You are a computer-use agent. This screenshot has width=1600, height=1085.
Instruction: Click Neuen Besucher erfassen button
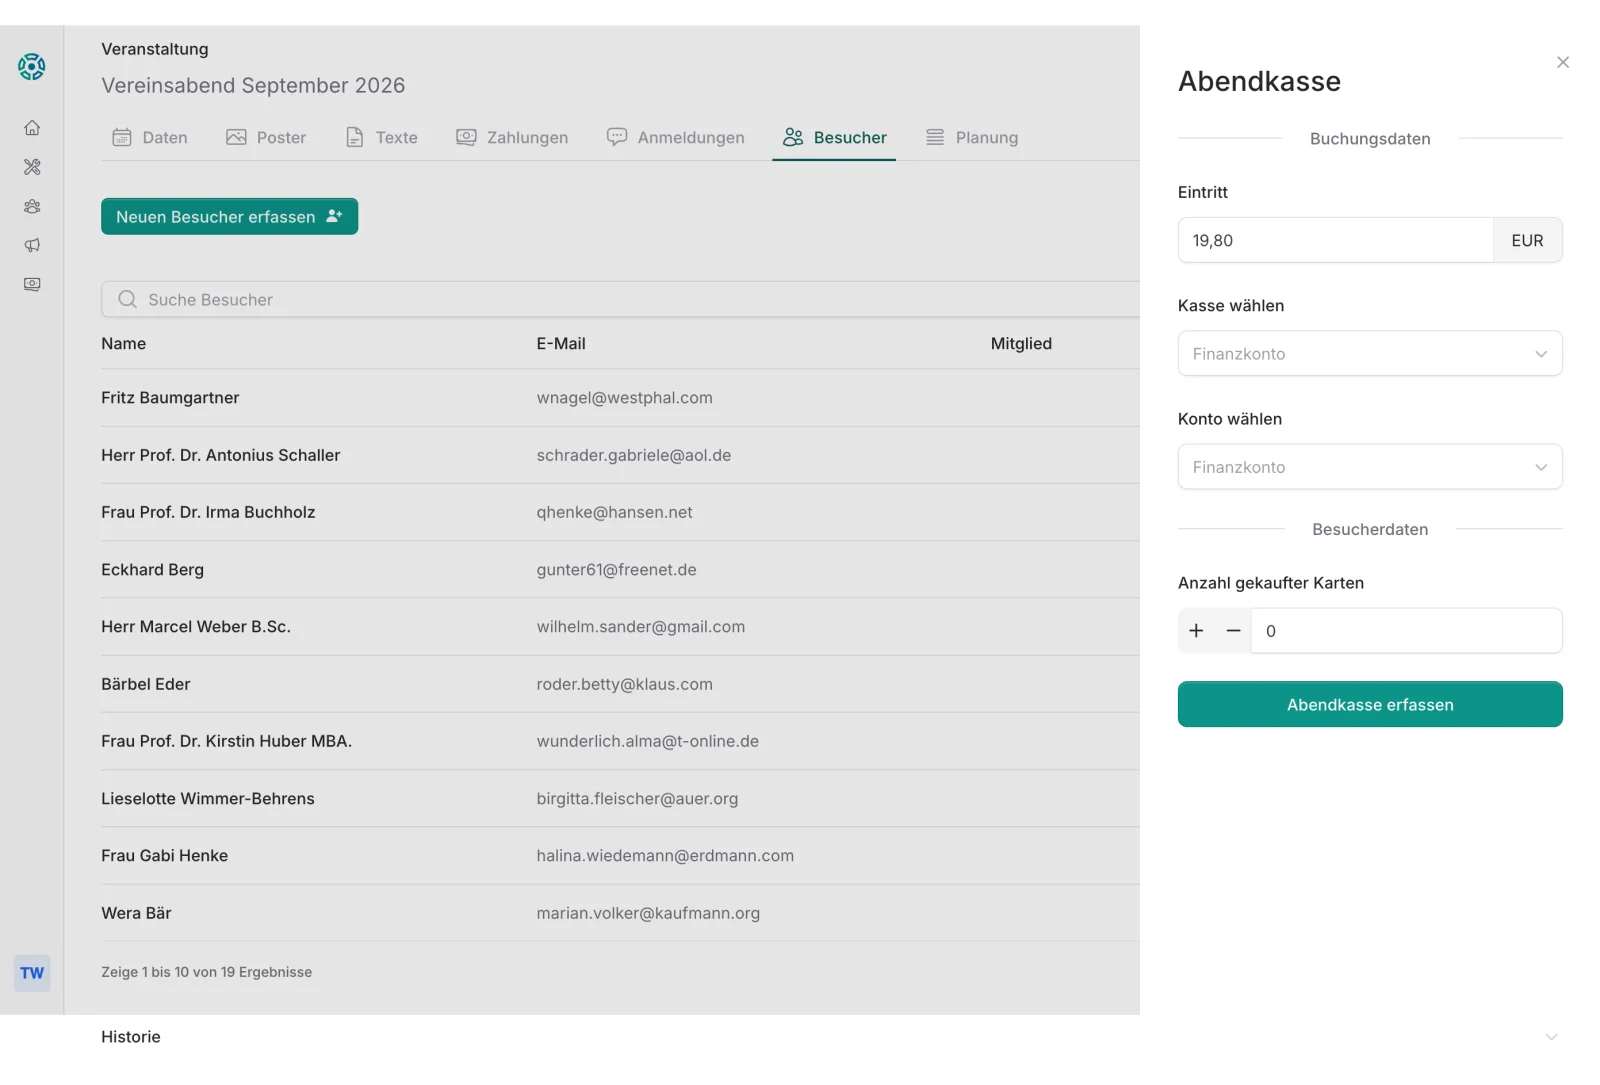coord(229,216)
